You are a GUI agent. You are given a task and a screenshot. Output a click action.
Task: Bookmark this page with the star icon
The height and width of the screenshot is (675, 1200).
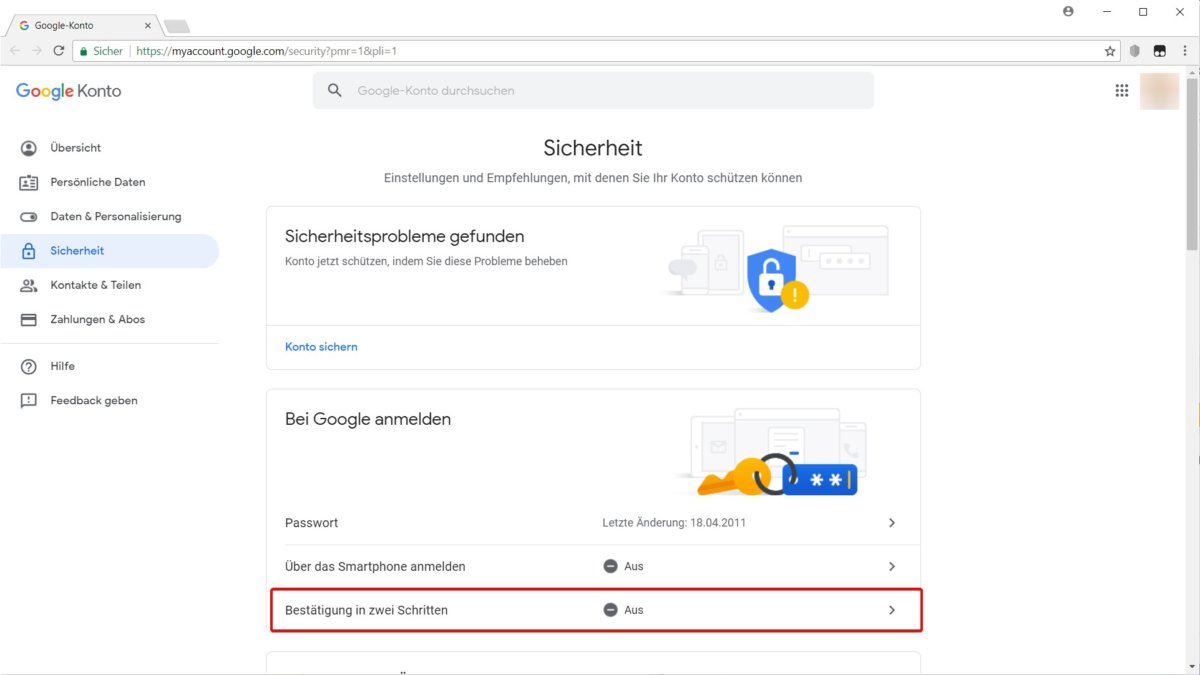[x=1110, y=51]
